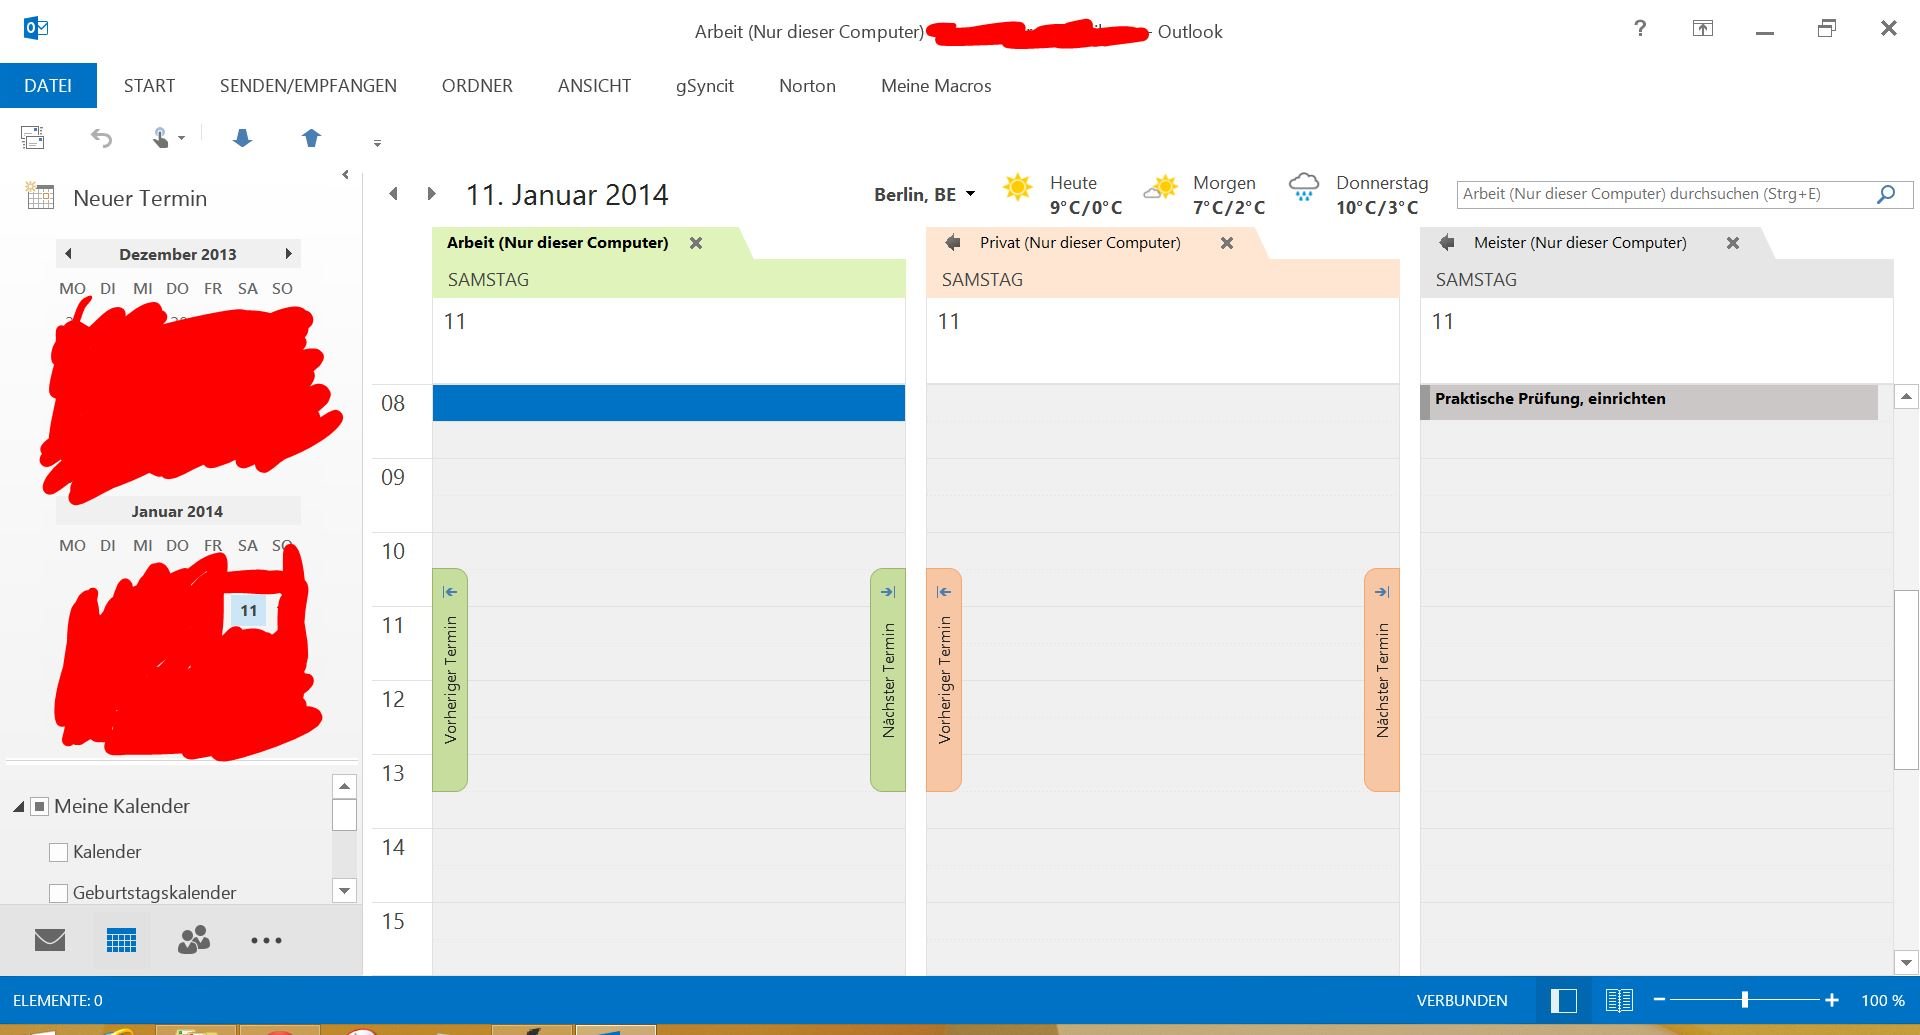Image resolution: width=1920 pixels, height=1035 pixels.
Task: Click calendar scrollbar down arrow
Action: [1906, 963]
